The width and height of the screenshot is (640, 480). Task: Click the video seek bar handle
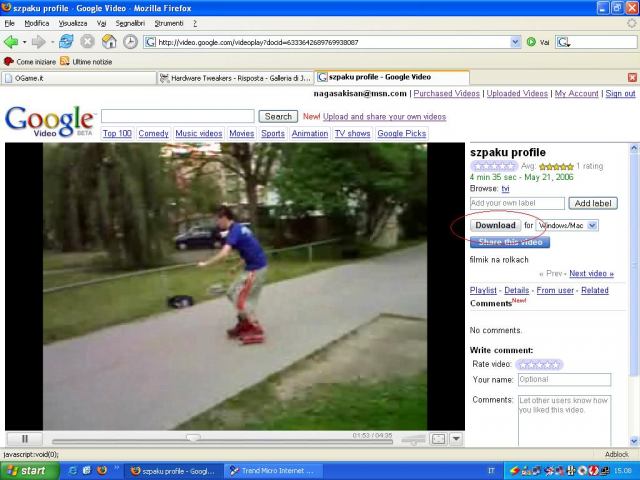[193, 438]
